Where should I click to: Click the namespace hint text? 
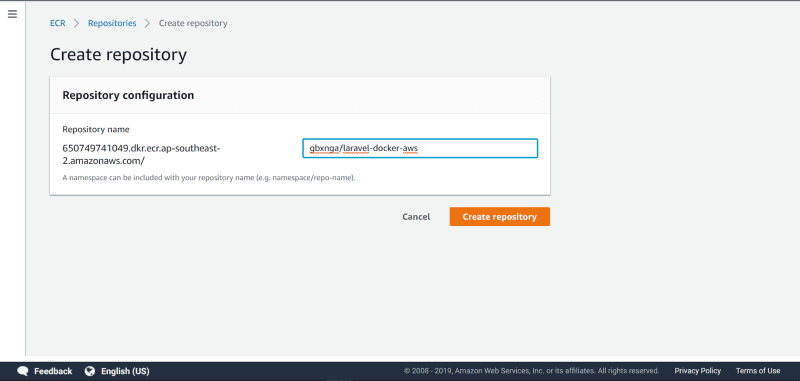pos(209,178)
